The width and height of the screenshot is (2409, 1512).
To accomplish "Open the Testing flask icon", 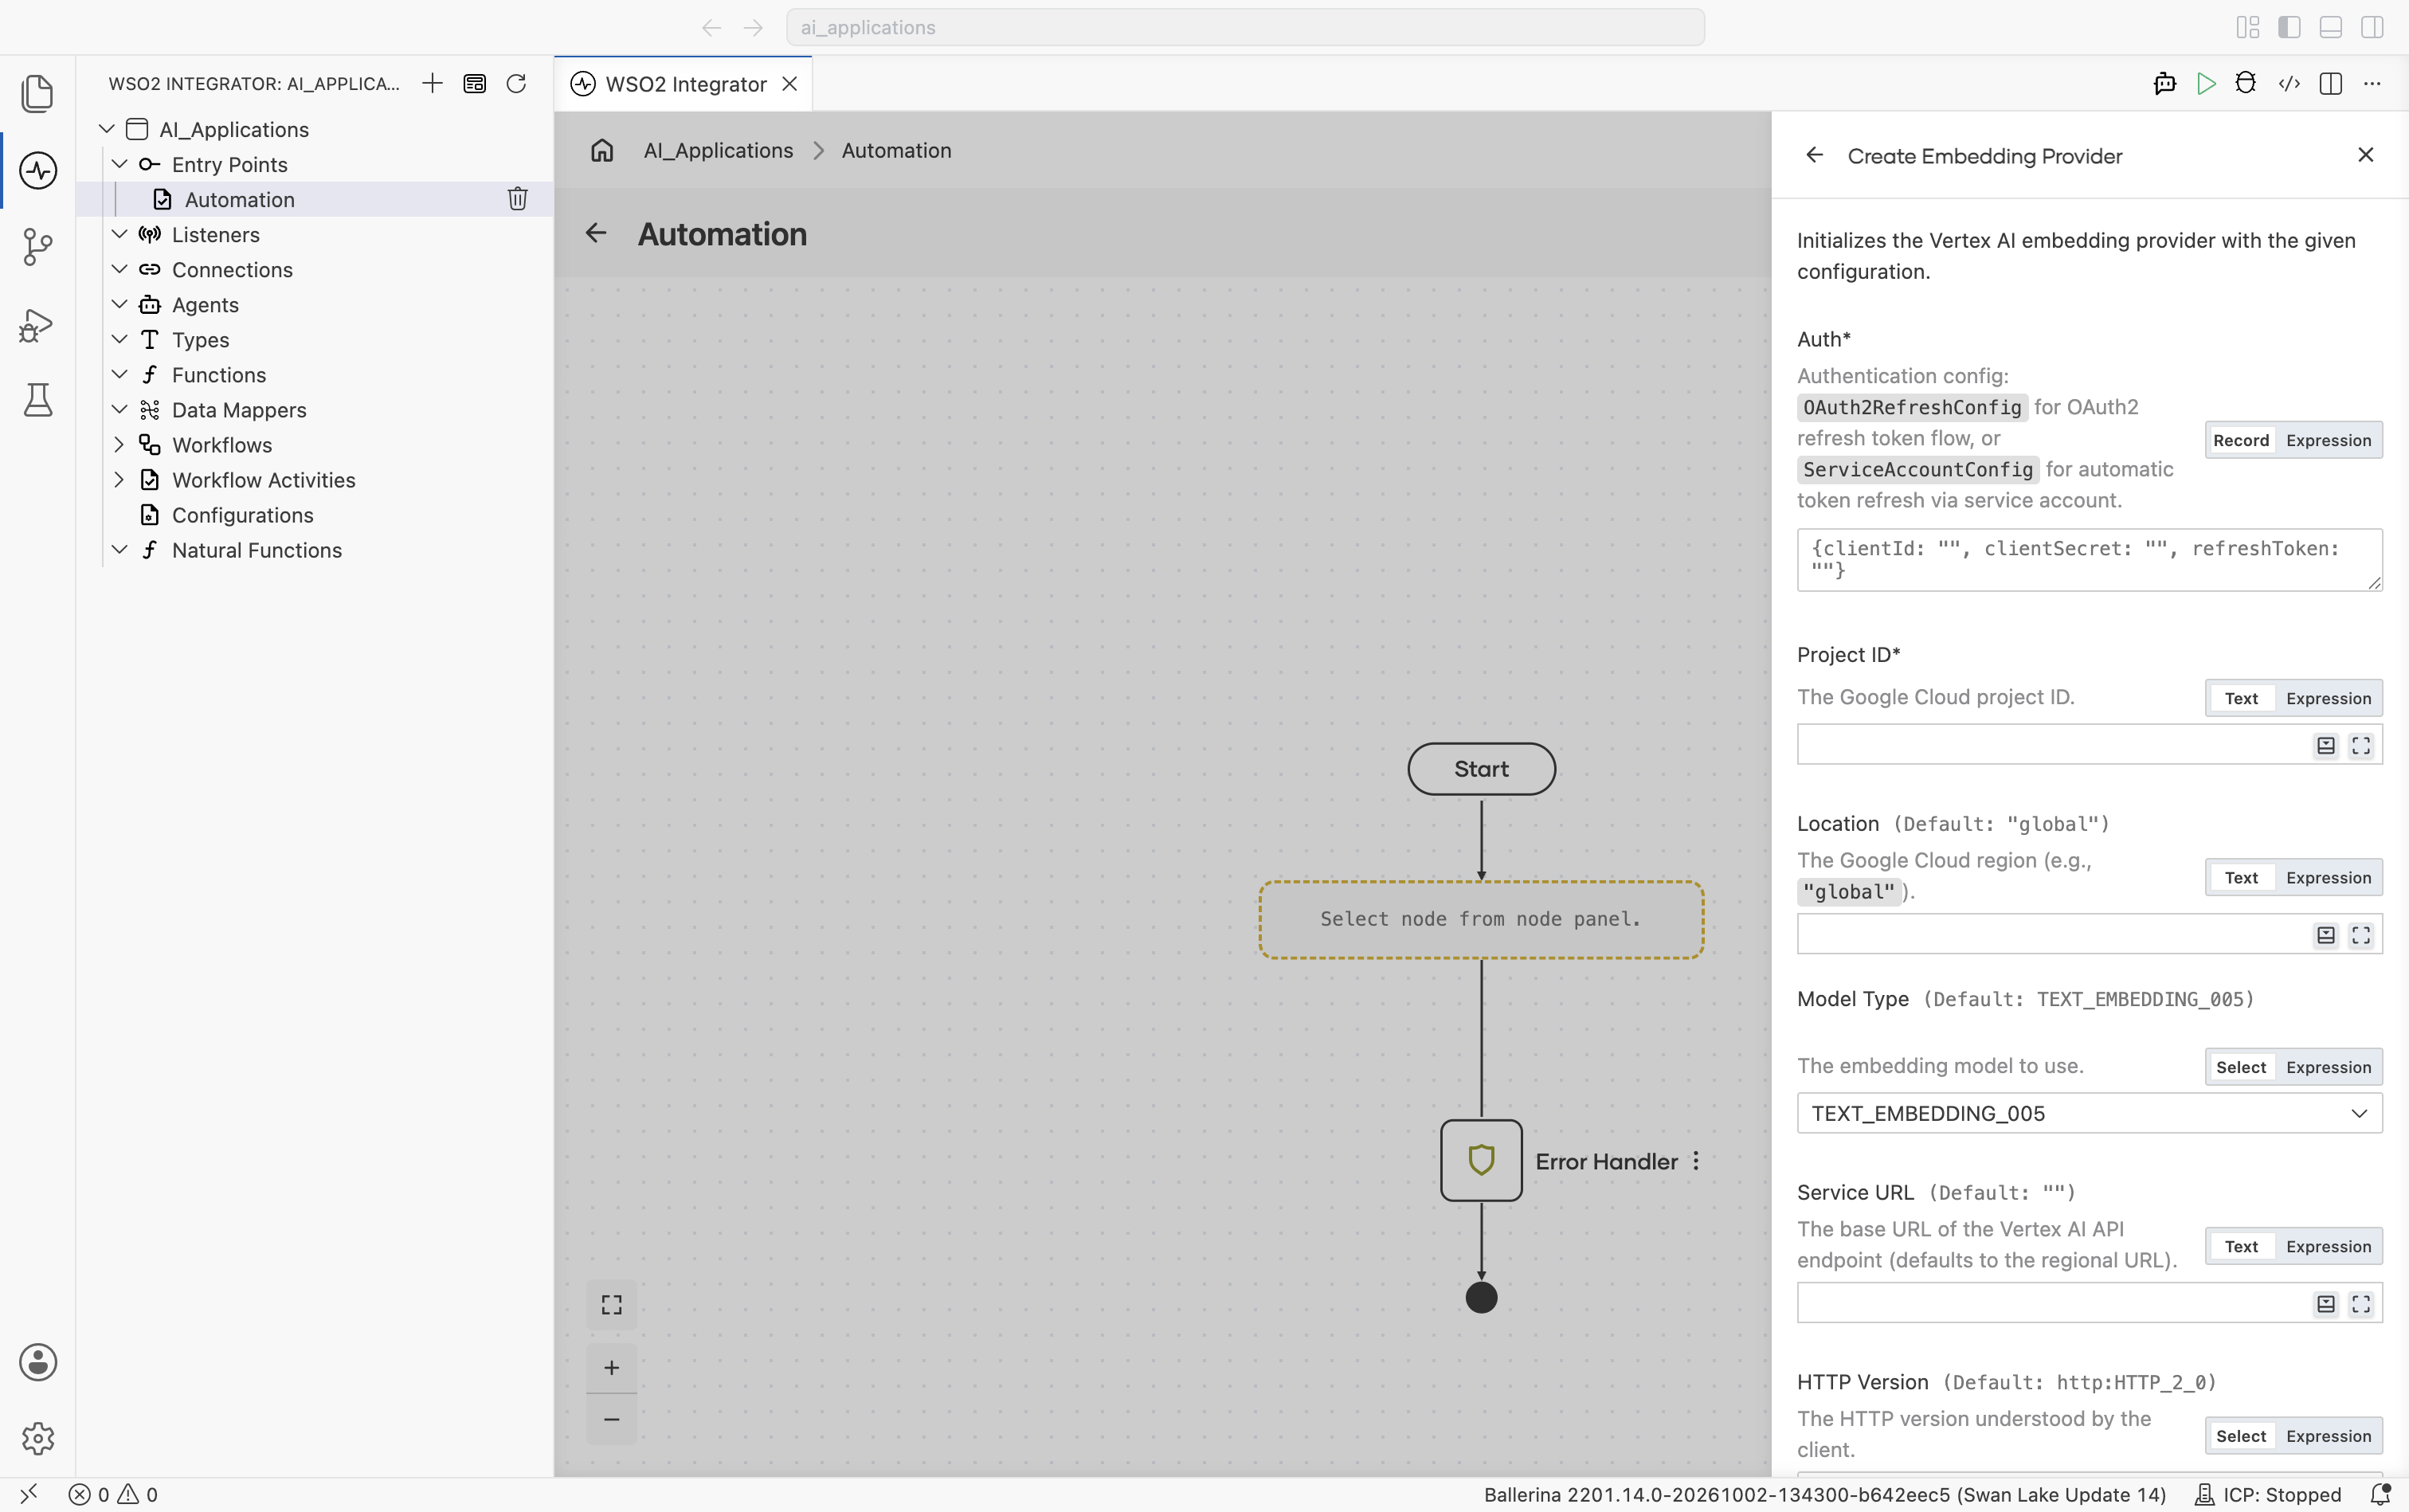I will [x=38, y=400].
